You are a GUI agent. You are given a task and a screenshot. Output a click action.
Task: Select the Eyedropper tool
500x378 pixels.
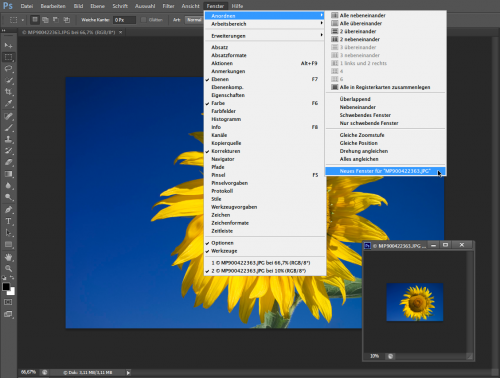point(8,104)
